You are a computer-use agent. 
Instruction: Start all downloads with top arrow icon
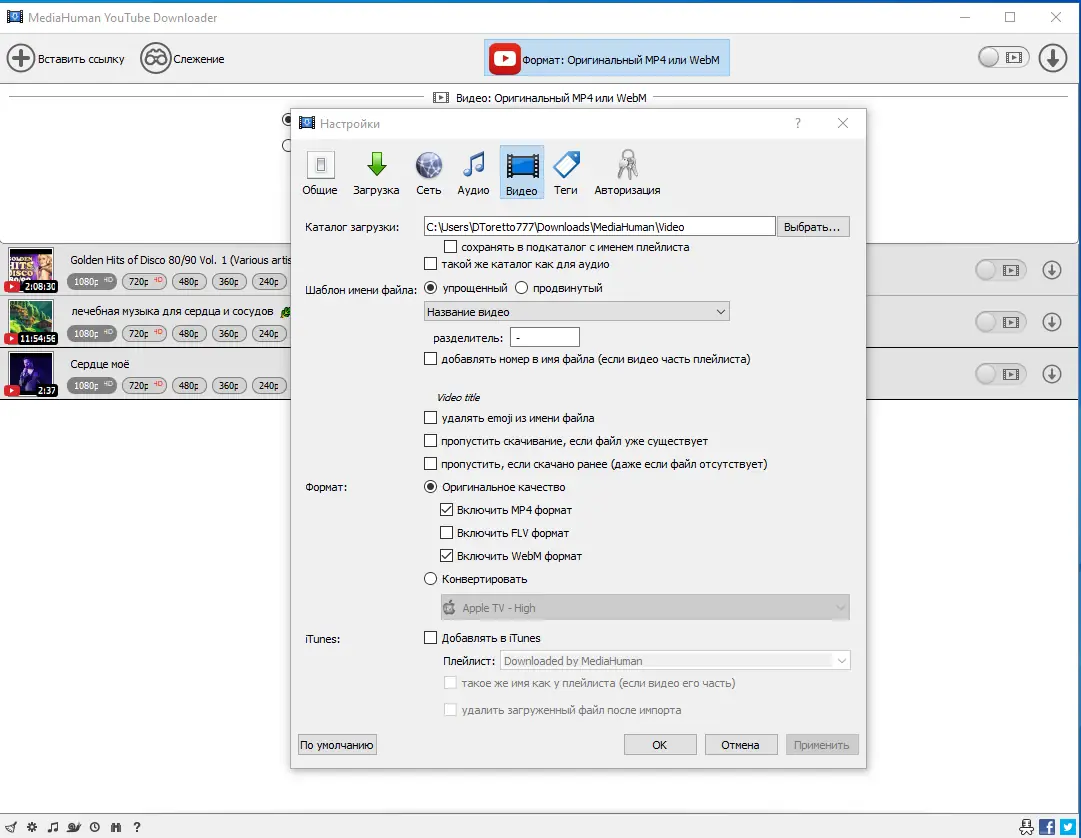click(1053, 58)
